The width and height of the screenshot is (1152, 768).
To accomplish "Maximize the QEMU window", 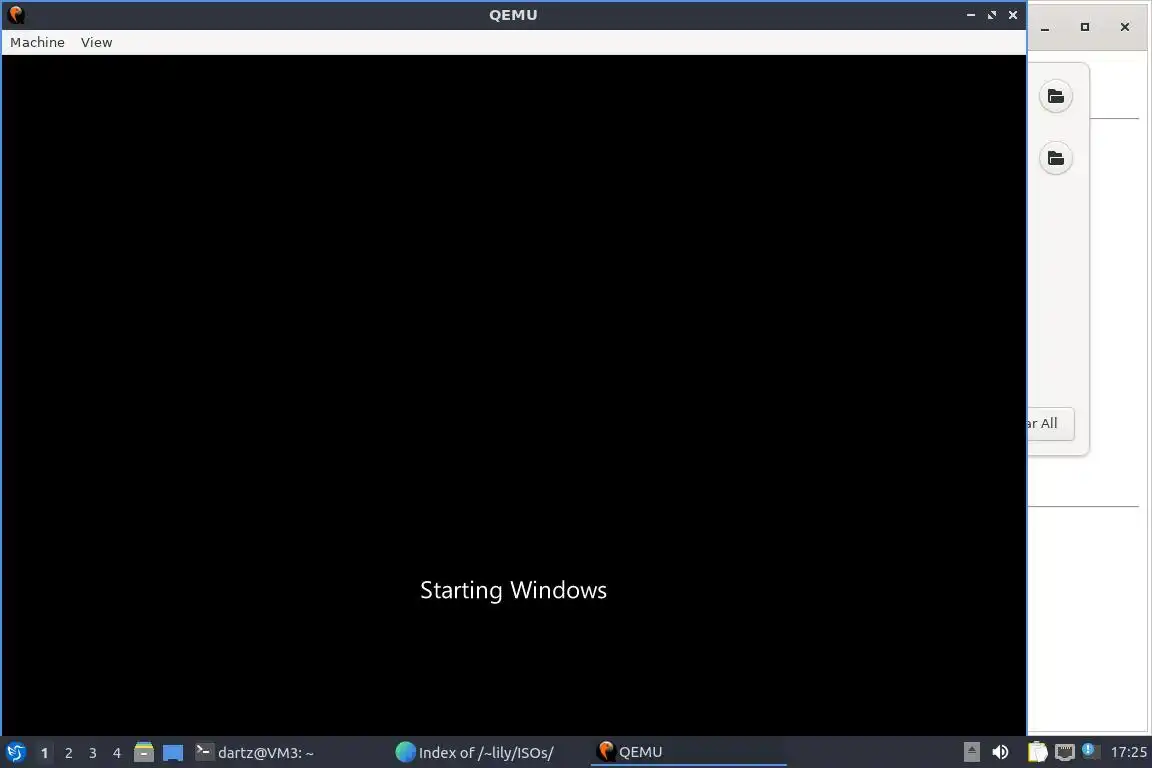I will coord(992,15).
